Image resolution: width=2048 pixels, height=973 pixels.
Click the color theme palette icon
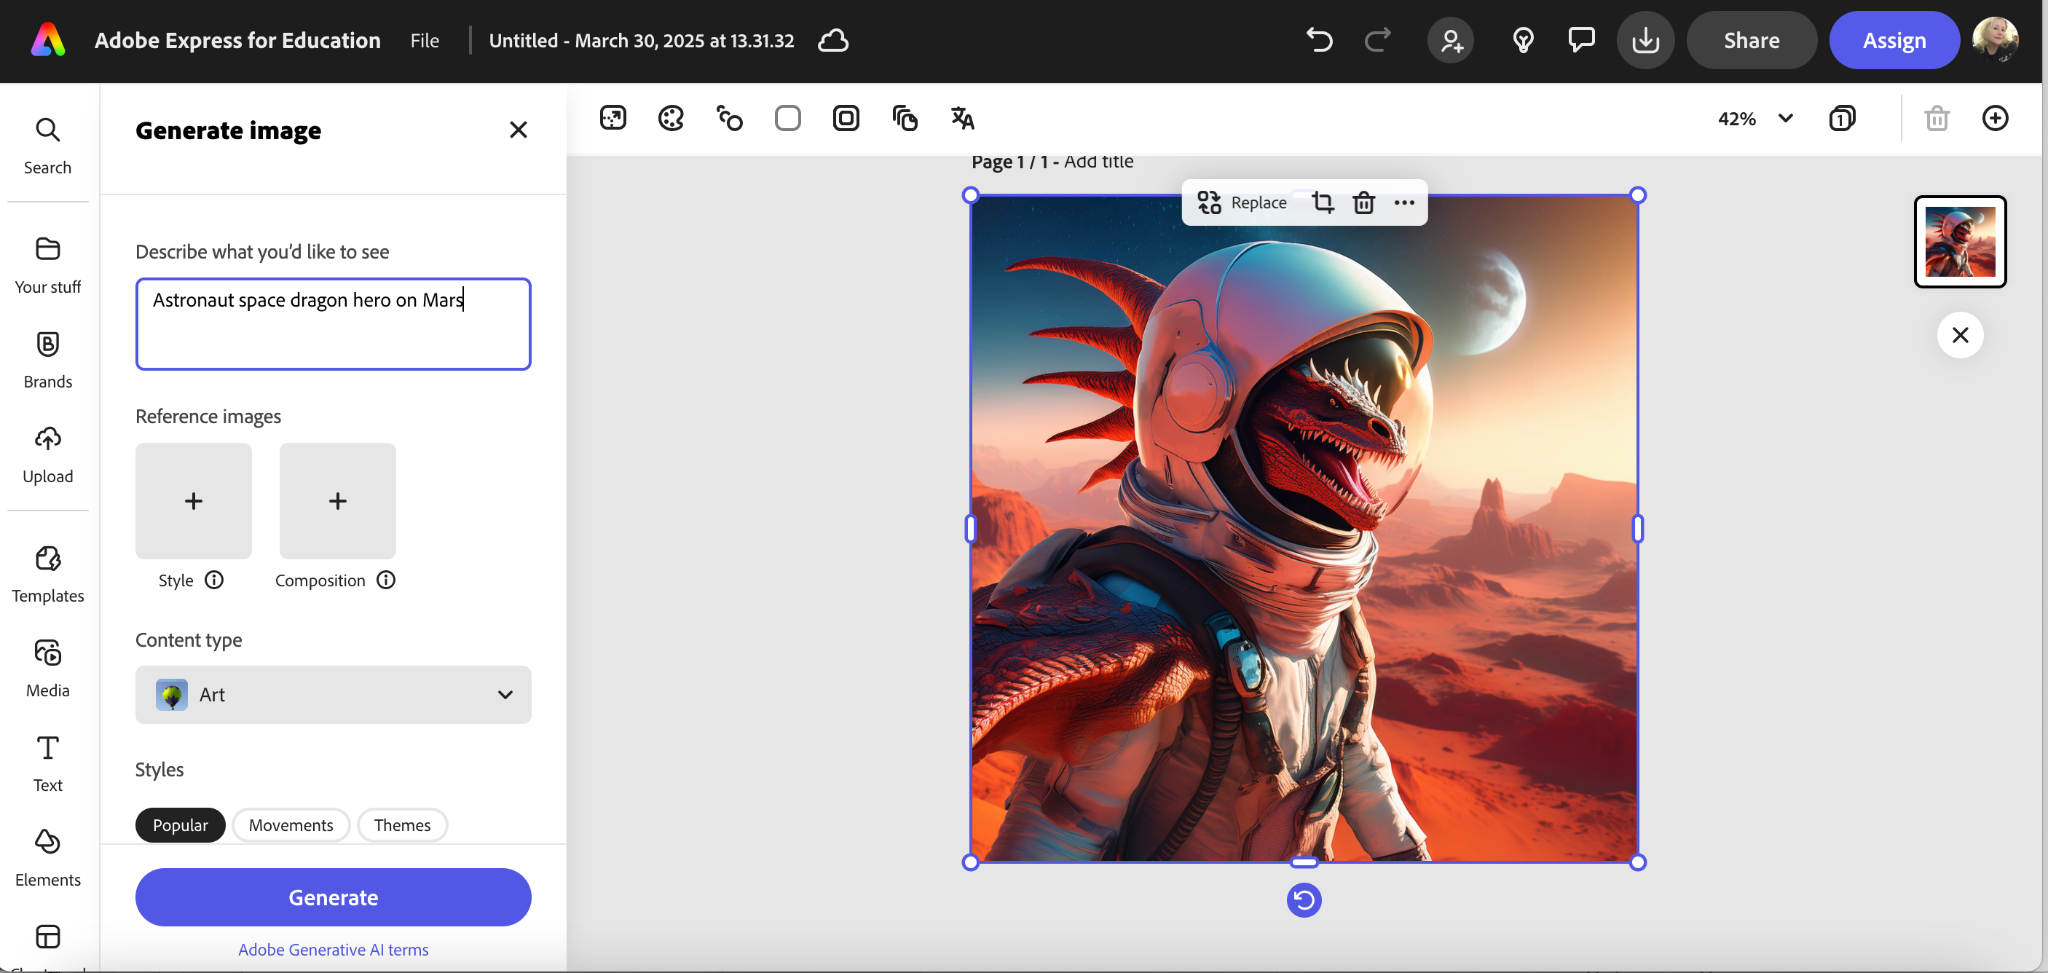click(x=671, y=118)
